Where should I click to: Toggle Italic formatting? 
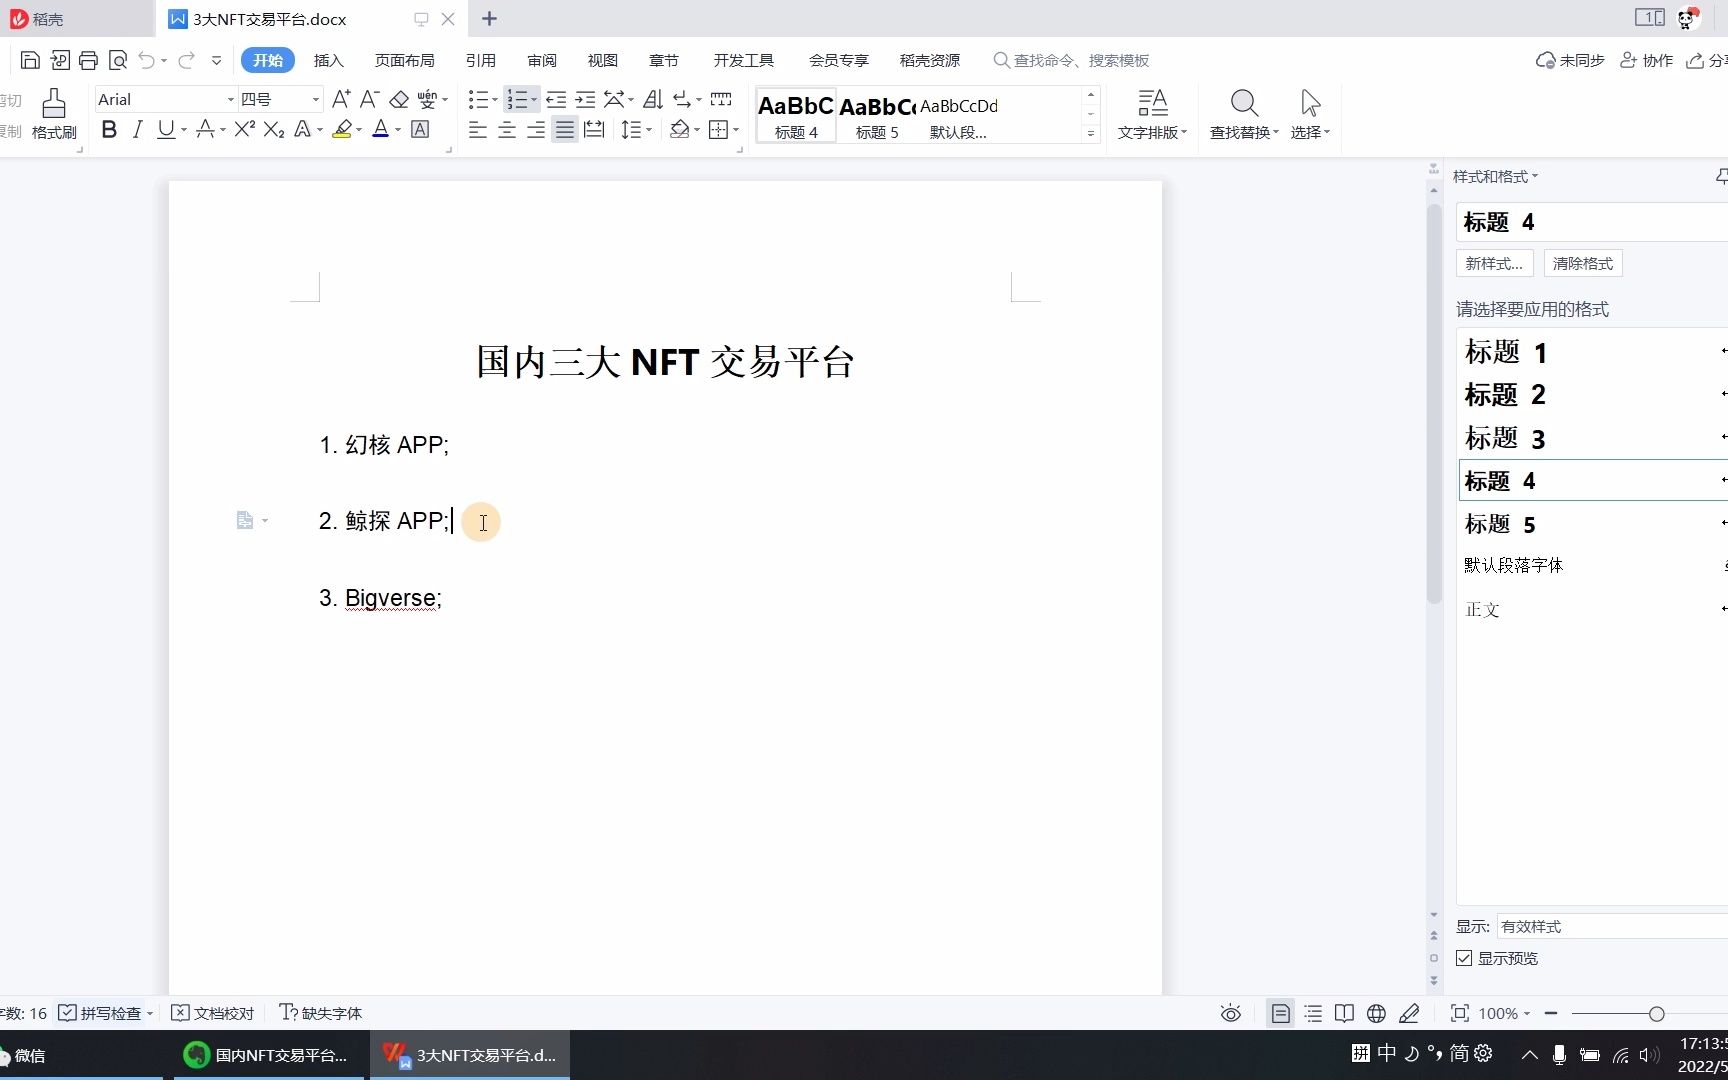tap(138, 129)
